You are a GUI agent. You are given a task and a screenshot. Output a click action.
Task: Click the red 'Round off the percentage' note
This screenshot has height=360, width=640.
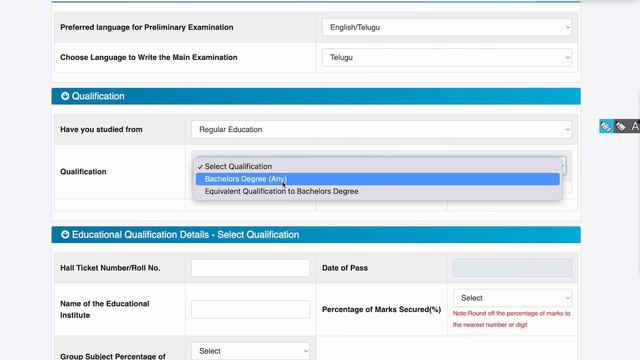tap(511, 319)
